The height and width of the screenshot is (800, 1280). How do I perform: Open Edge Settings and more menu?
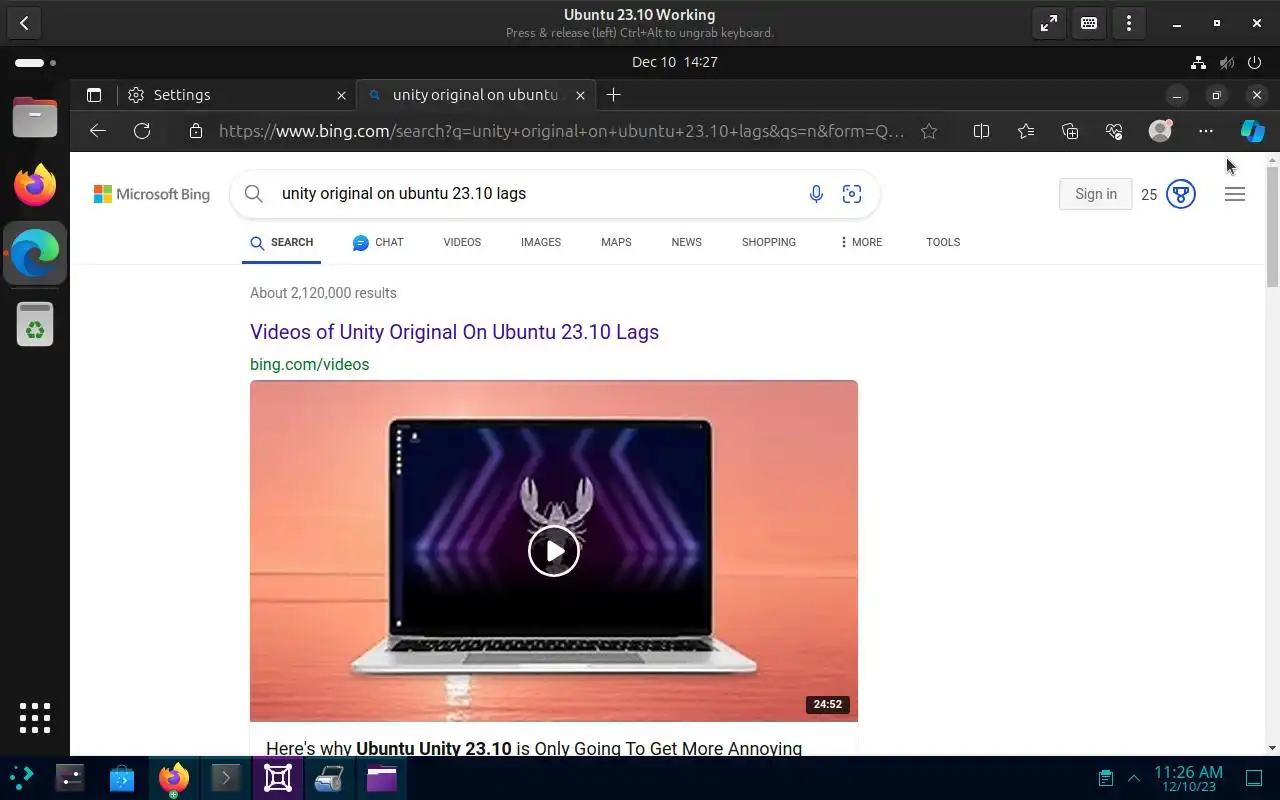coord(1206,131)
